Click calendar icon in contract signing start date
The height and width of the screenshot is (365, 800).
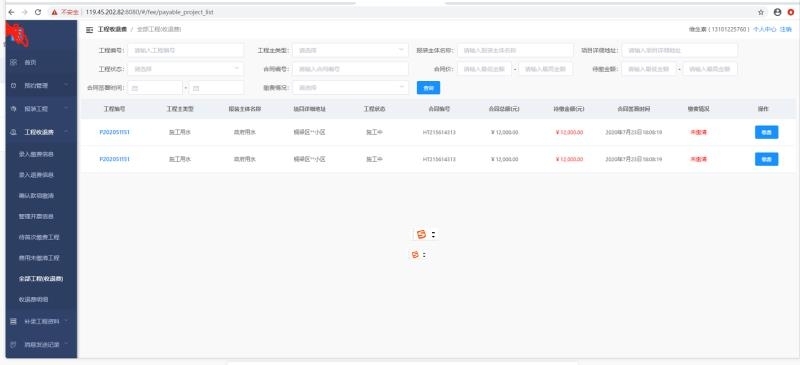point(135,88)
